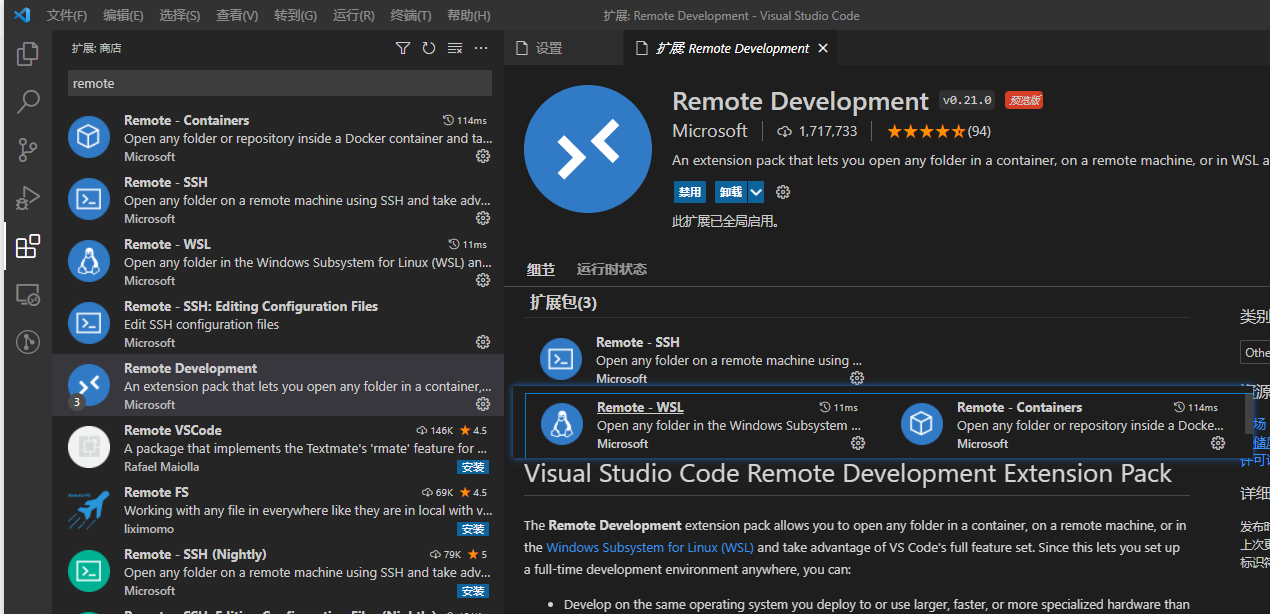The width and height of the screenshot is (1270, 614).
Task: Clear extensions search results icon
Action: [455, 48]
